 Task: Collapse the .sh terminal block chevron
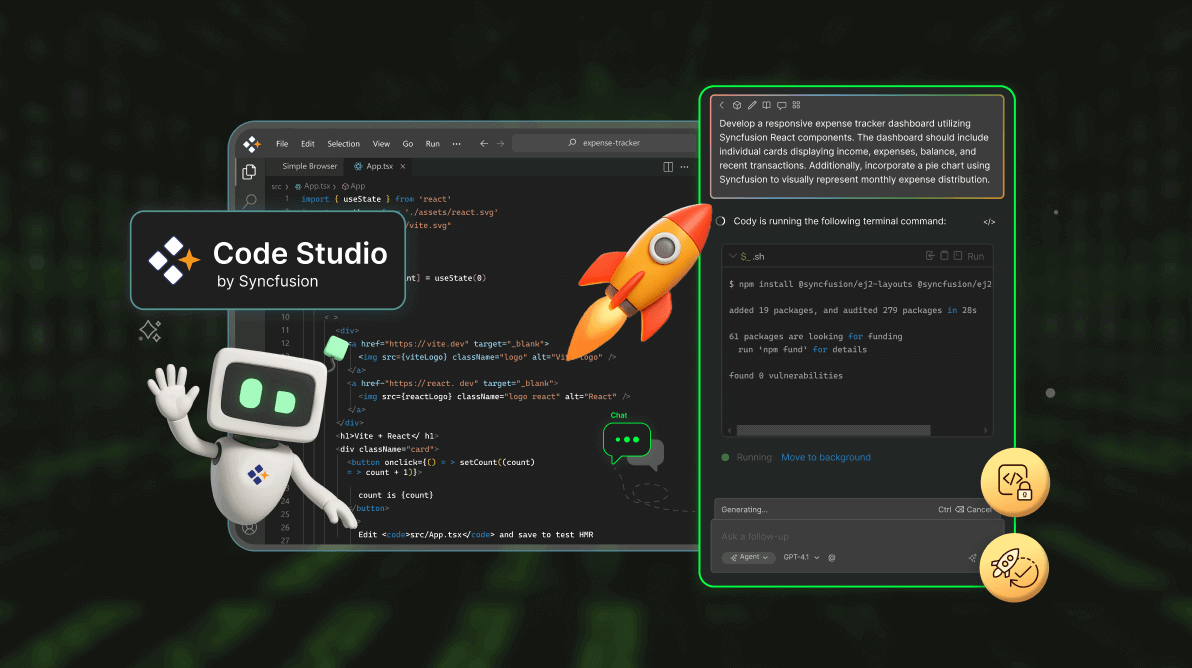tap(732, 256)
